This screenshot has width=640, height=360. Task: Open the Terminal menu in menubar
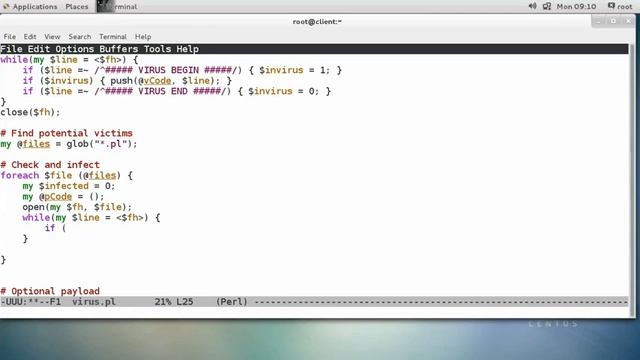[113, 37]
